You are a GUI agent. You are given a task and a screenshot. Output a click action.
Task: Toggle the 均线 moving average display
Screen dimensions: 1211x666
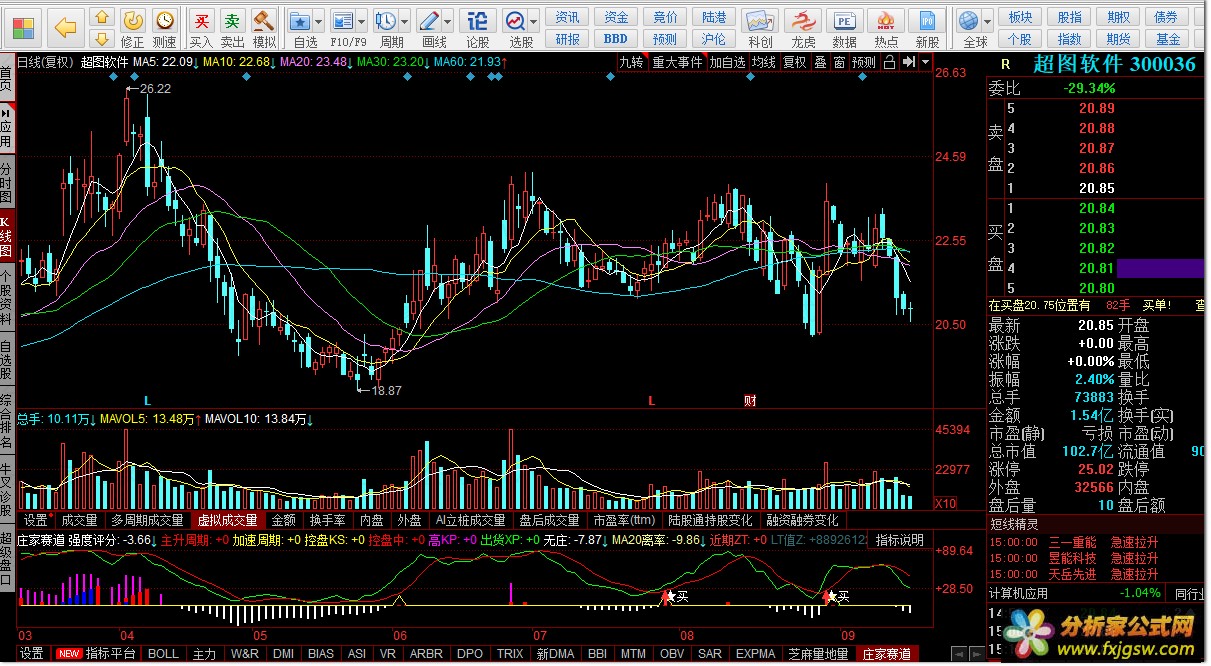765,62
